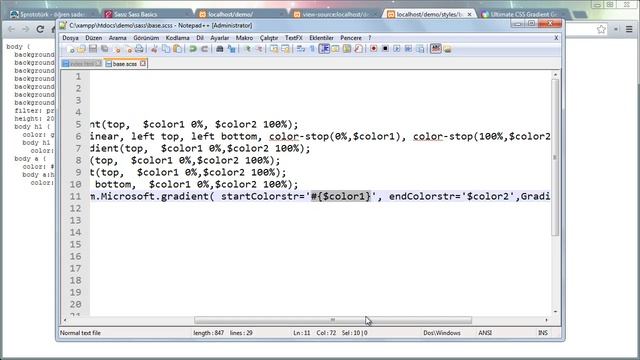Click the browser reload button
Screen dimensions: 640x360
(40, 29)
